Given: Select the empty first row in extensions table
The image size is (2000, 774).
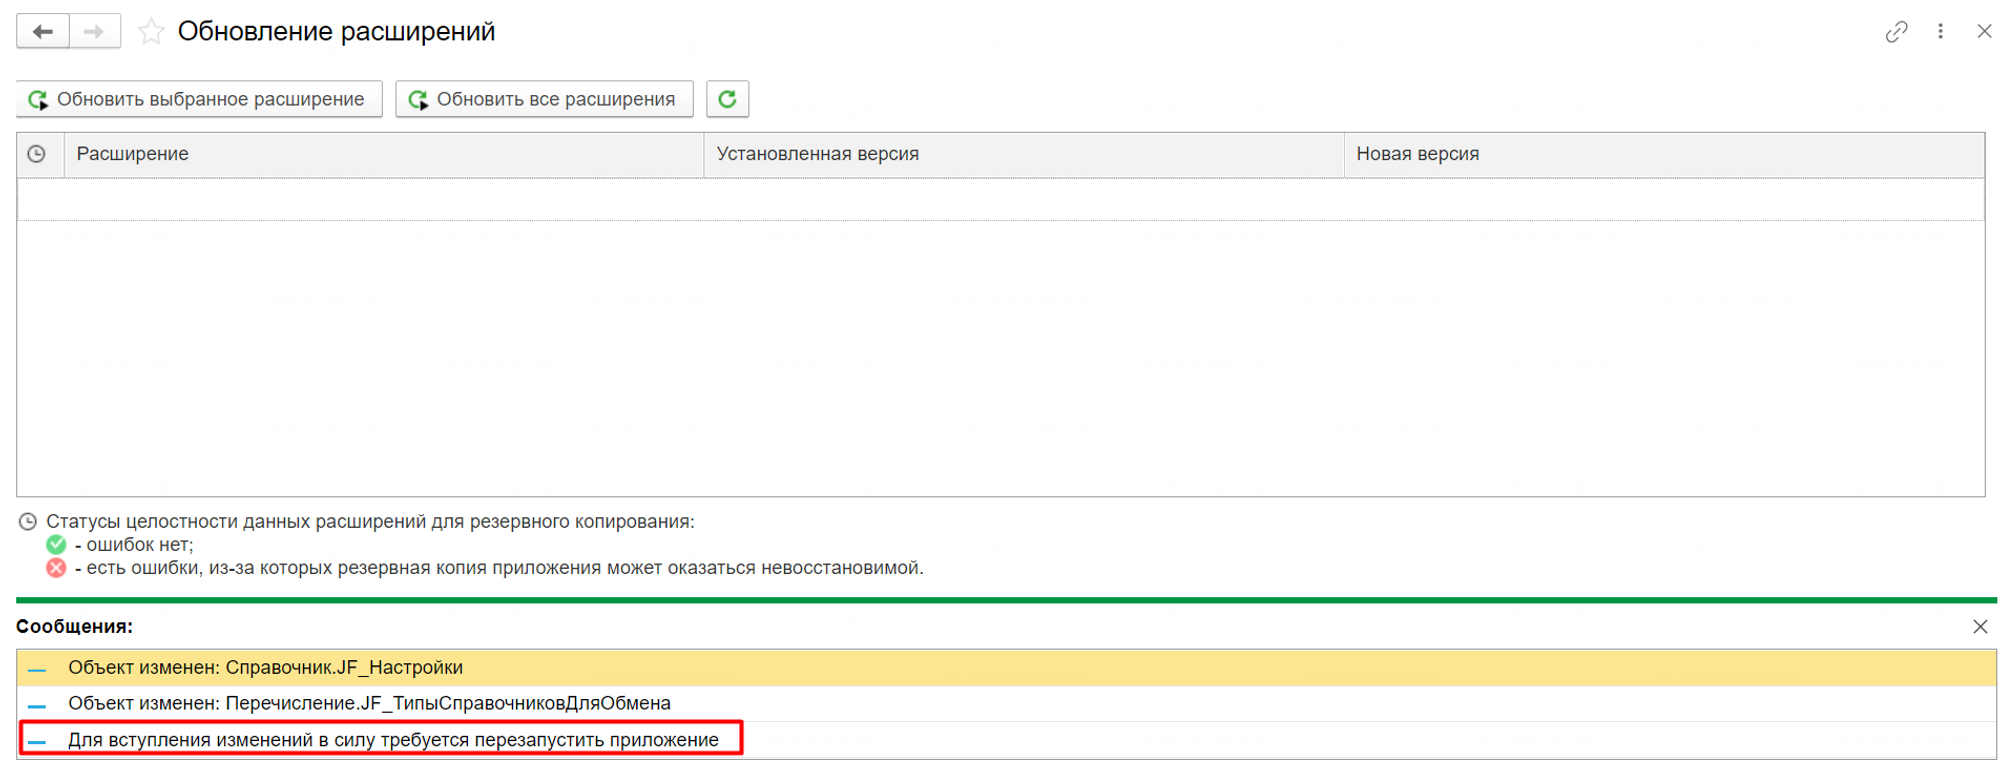Looking at the screenshot, I should (x=1000, y=199).
